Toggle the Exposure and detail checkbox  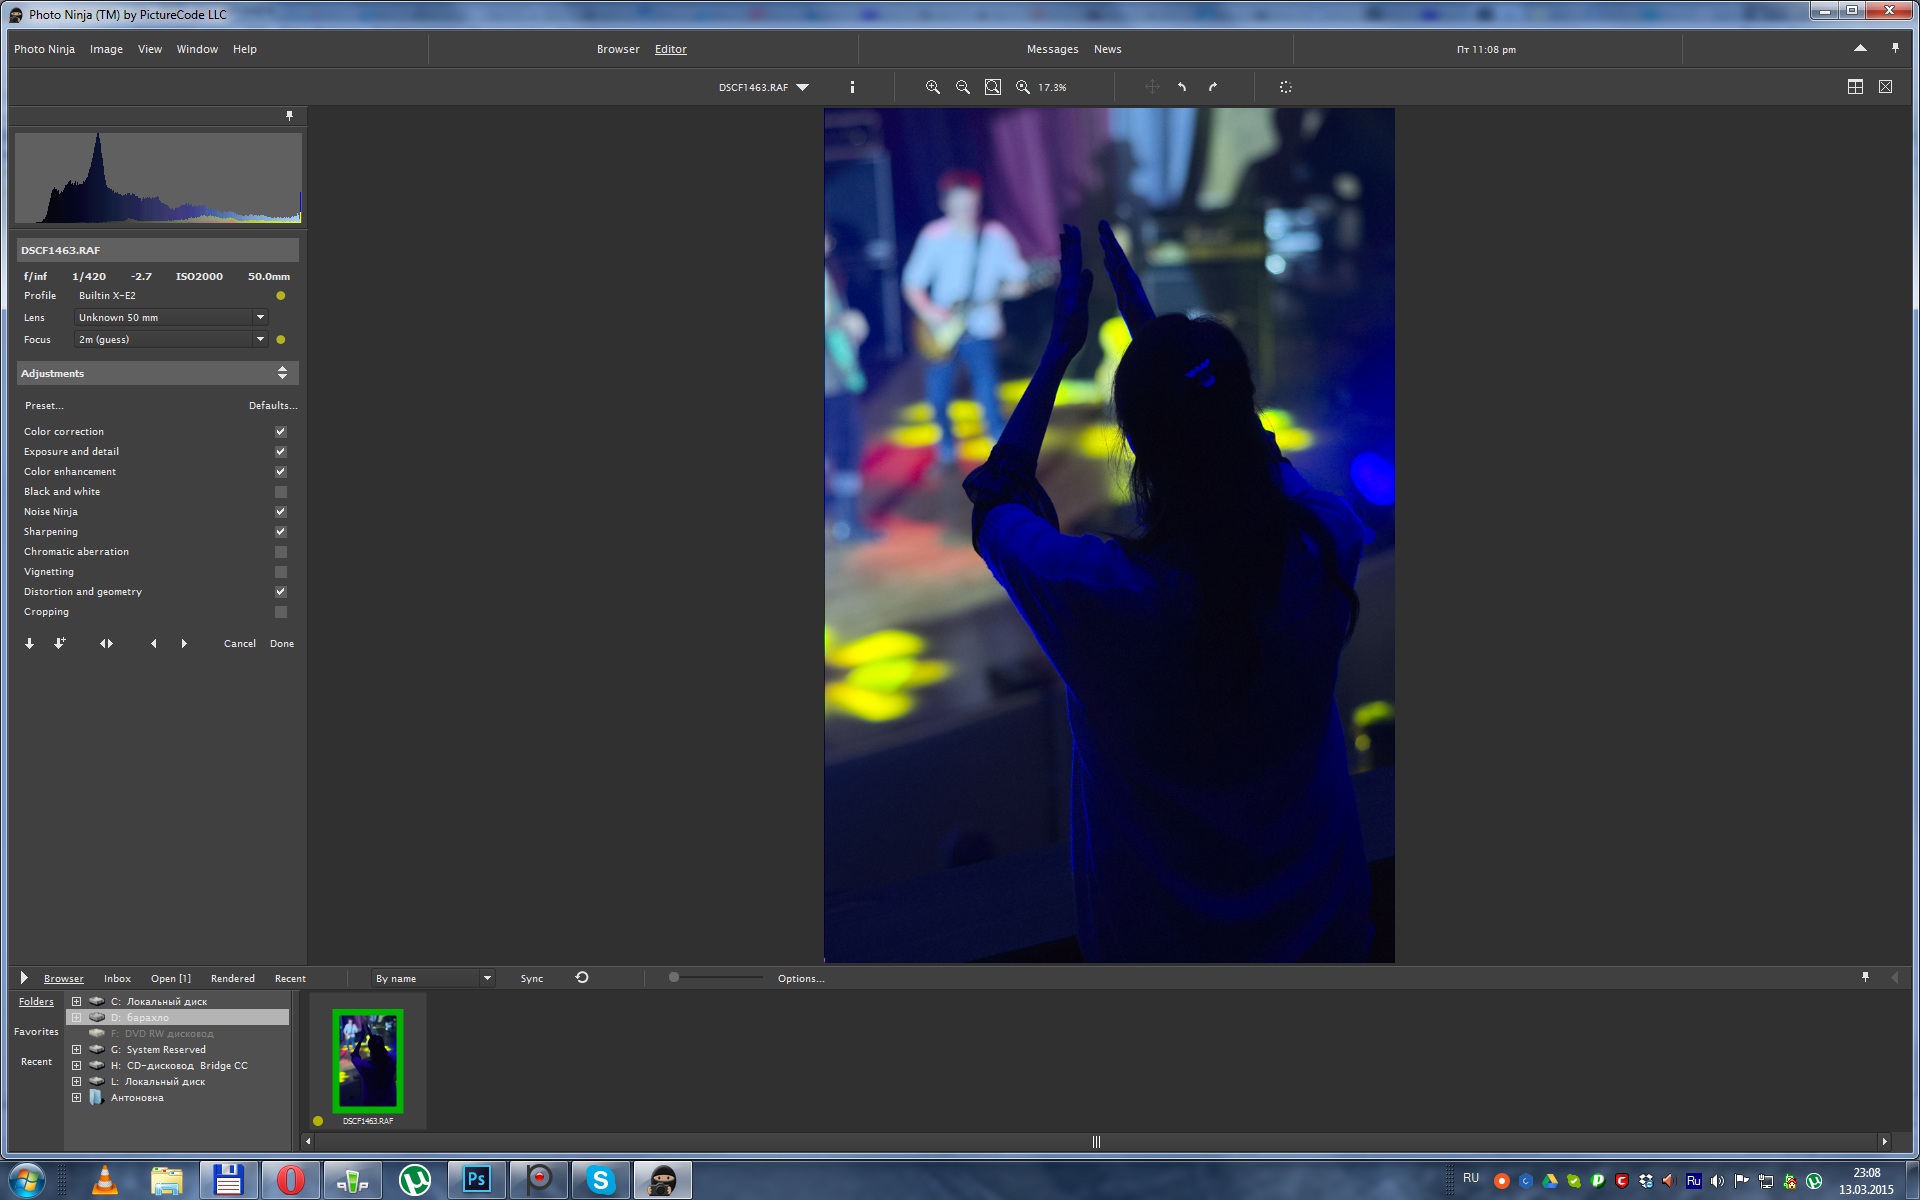281,452
